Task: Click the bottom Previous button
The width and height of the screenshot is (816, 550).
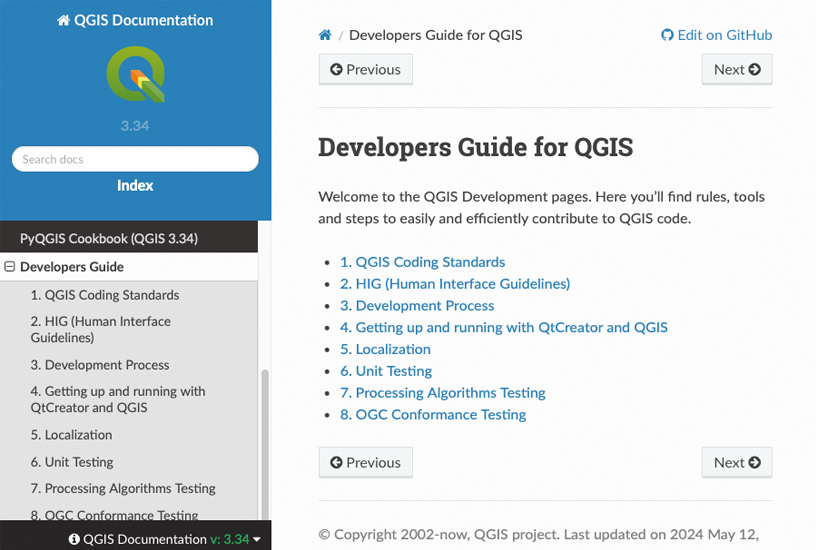Action: (x=365, y=462)
